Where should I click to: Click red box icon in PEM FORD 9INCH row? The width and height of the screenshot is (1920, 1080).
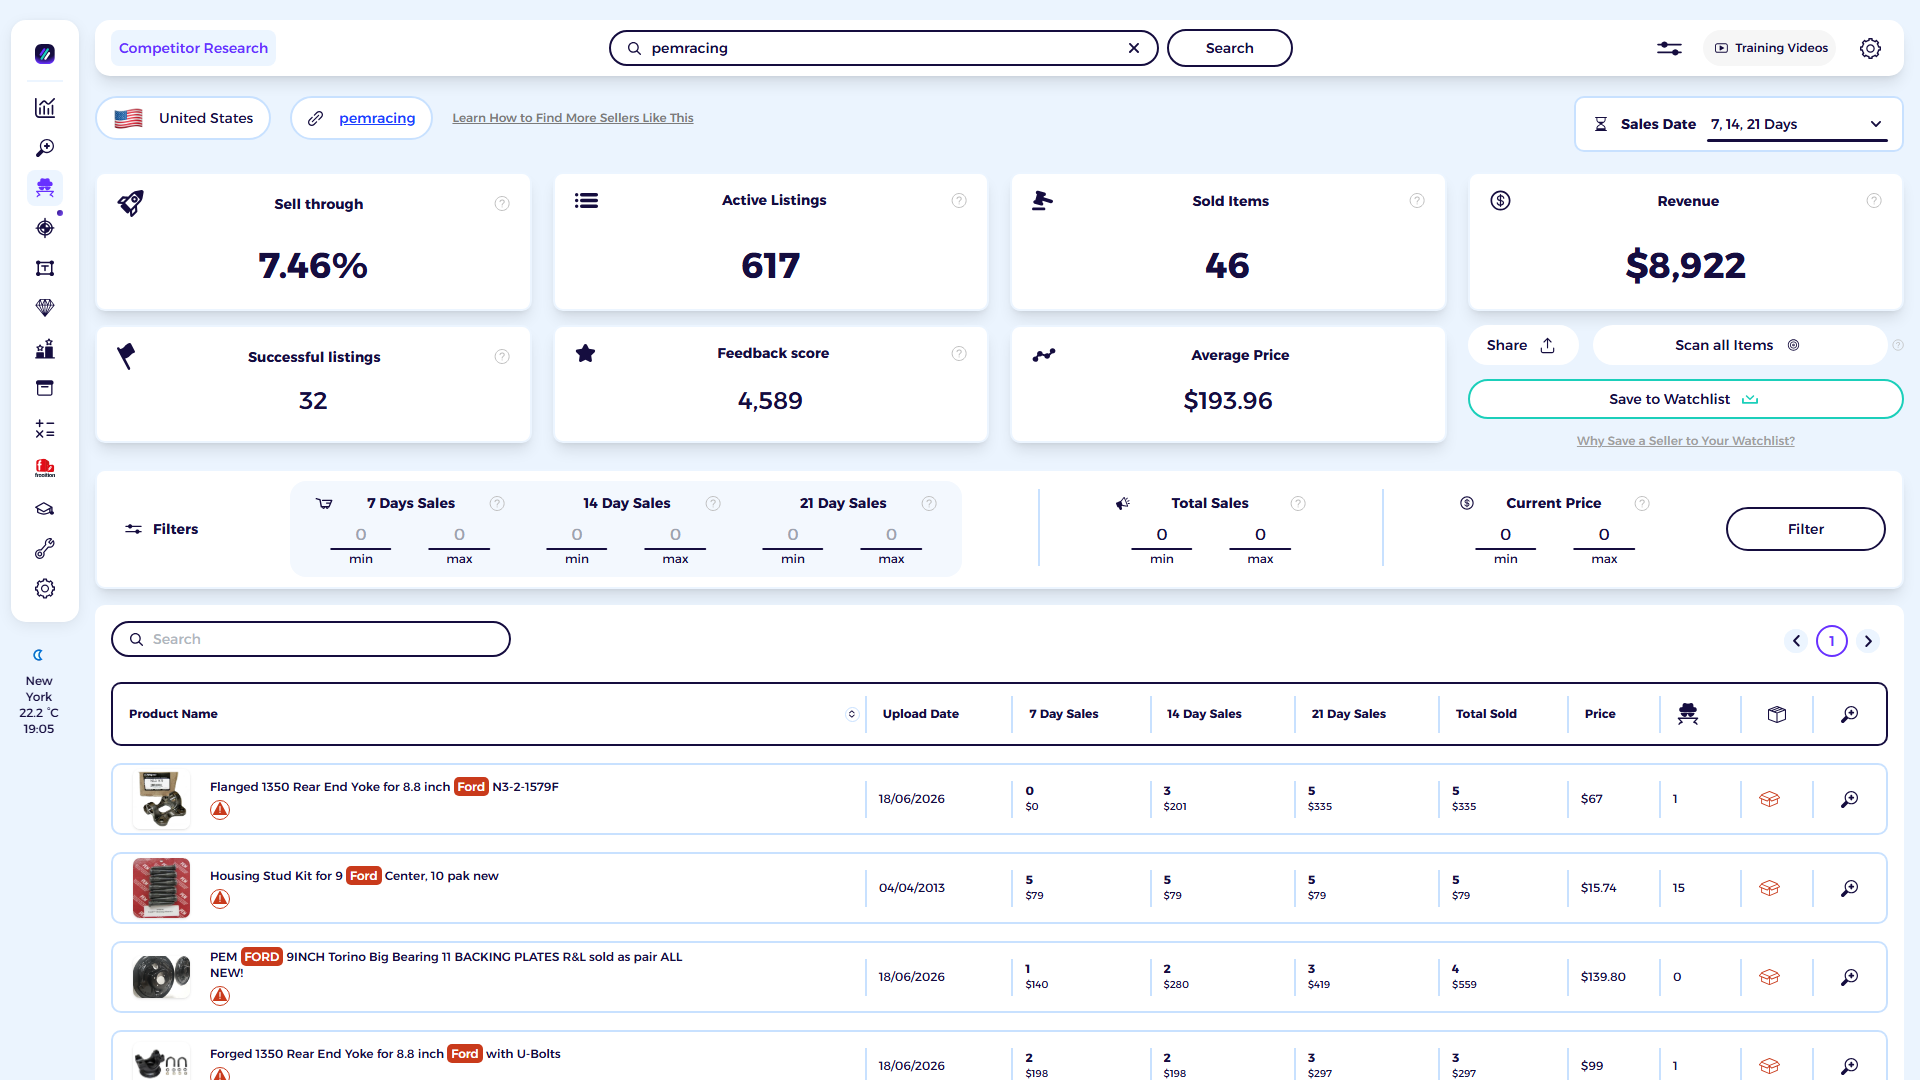coord(1769,977)
